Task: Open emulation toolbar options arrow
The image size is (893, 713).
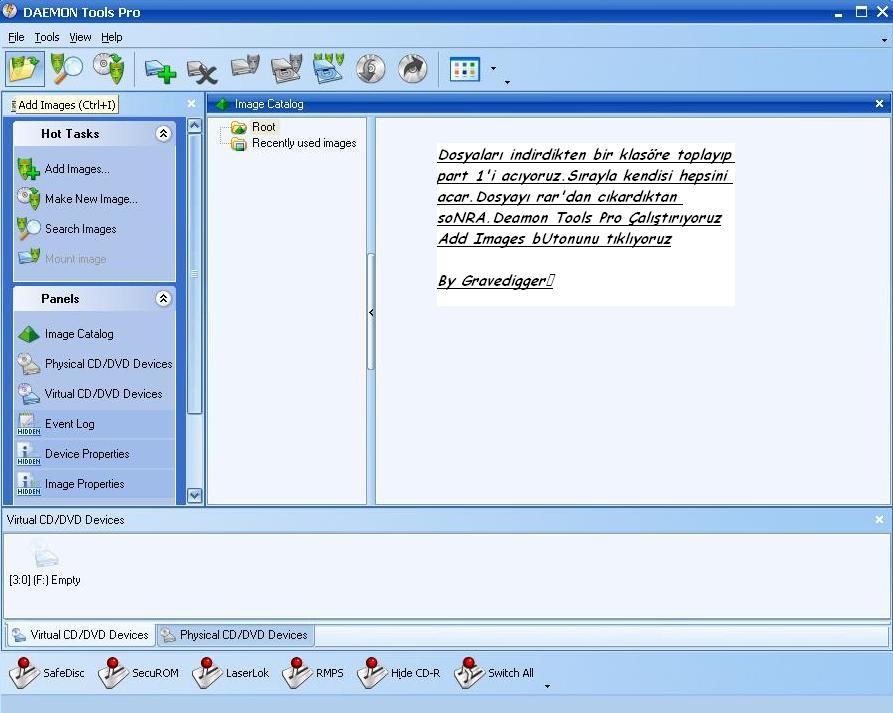Action: pyautogui.click(x=547, y=686)
